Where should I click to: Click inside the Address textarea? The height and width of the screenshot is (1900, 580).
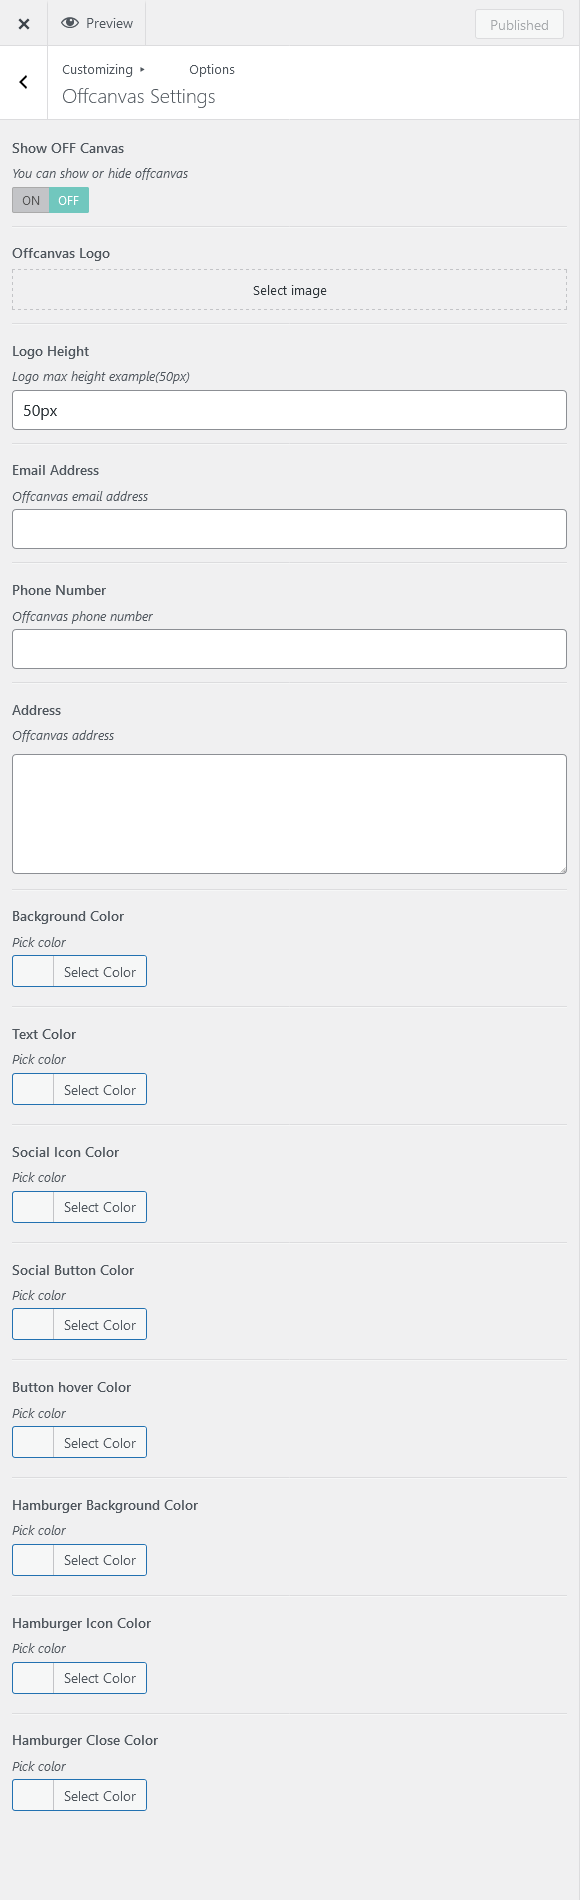pyautogui.click(x=289, y=814)
